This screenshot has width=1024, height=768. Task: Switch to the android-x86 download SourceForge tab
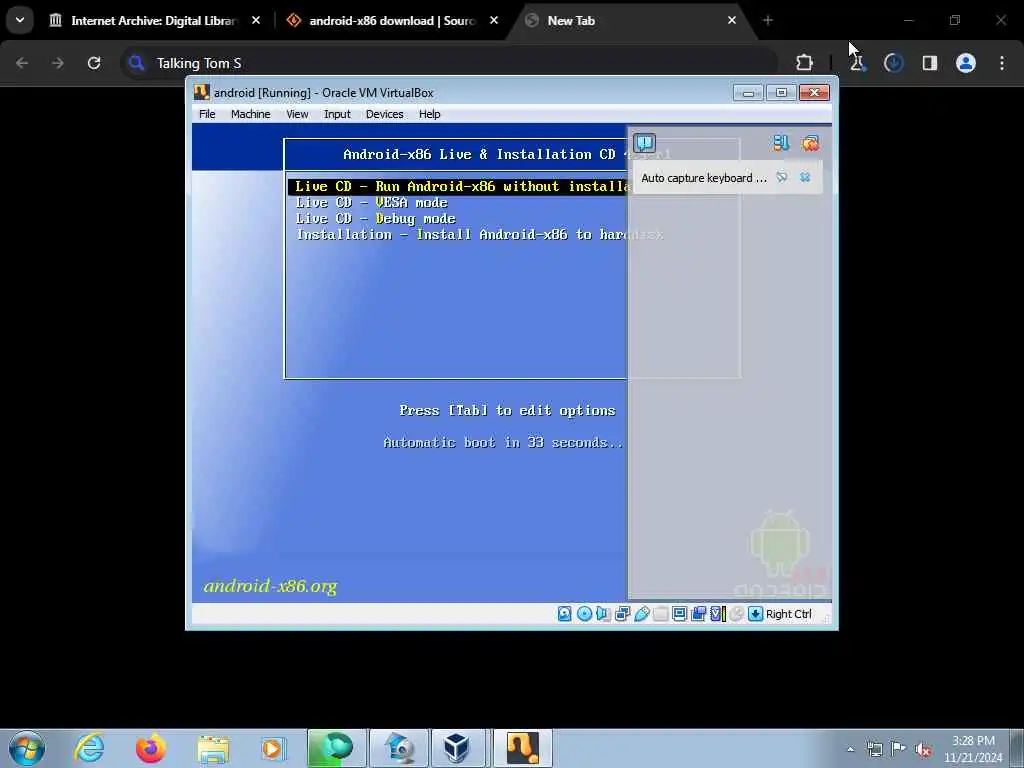(392, 21)
